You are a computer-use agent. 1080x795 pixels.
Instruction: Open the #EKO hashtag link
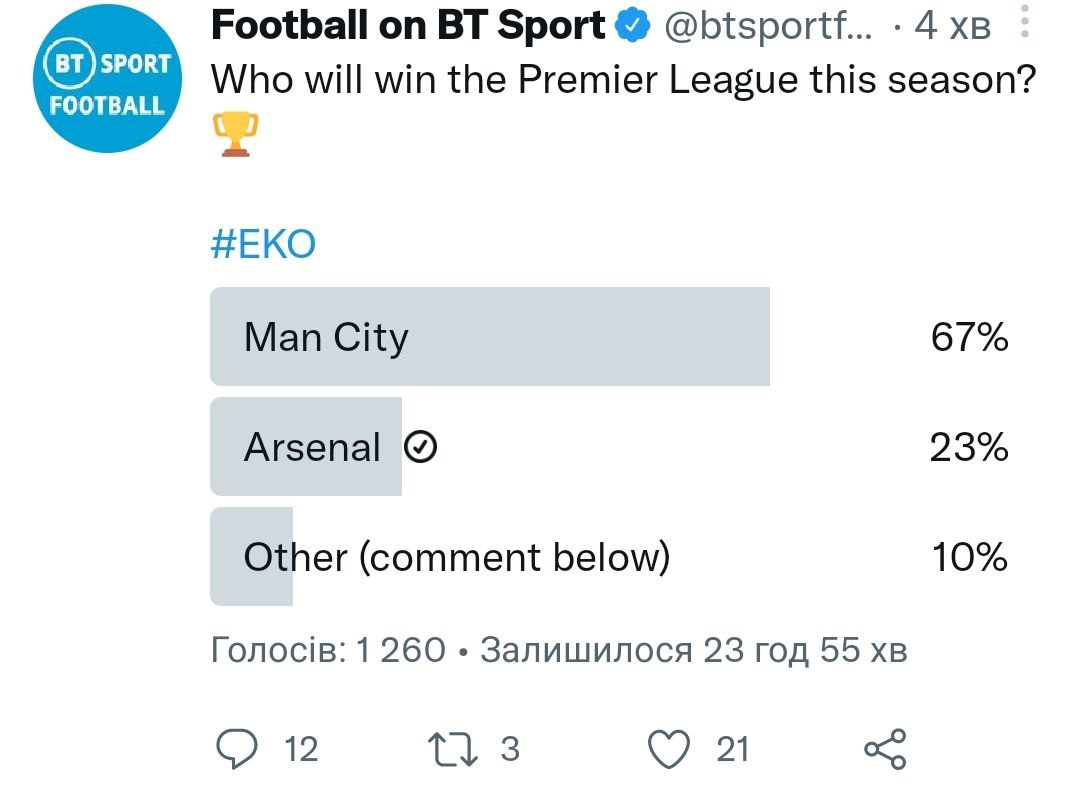pos(263,245)
